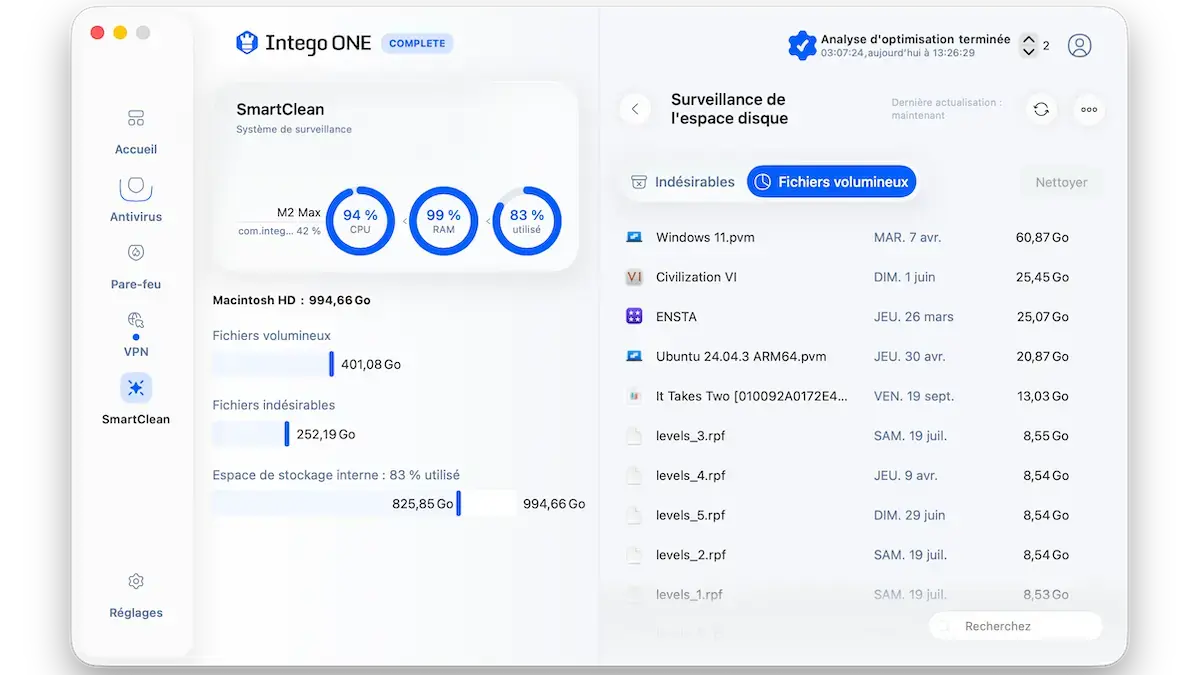This screenshot has width=1200, height=675.
Task: Click the Dernière actualisation : maintenant text
Action: pos(946,109)
